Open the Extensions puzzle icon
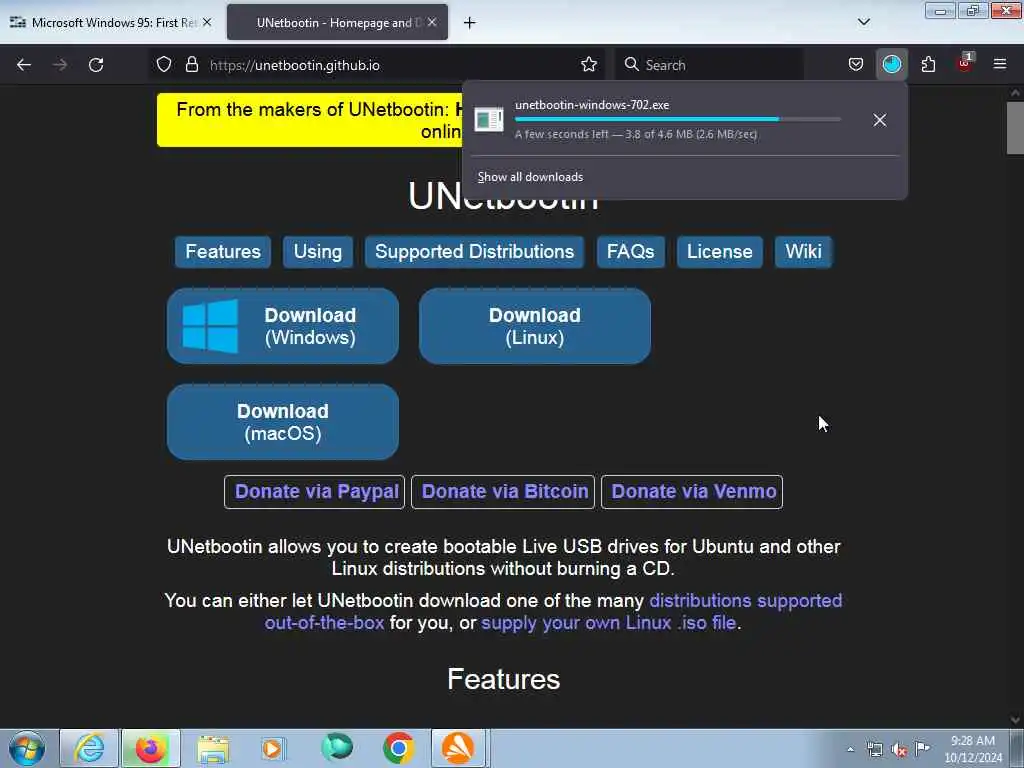Screen dimensions: 1024x768 coord(928,65)
